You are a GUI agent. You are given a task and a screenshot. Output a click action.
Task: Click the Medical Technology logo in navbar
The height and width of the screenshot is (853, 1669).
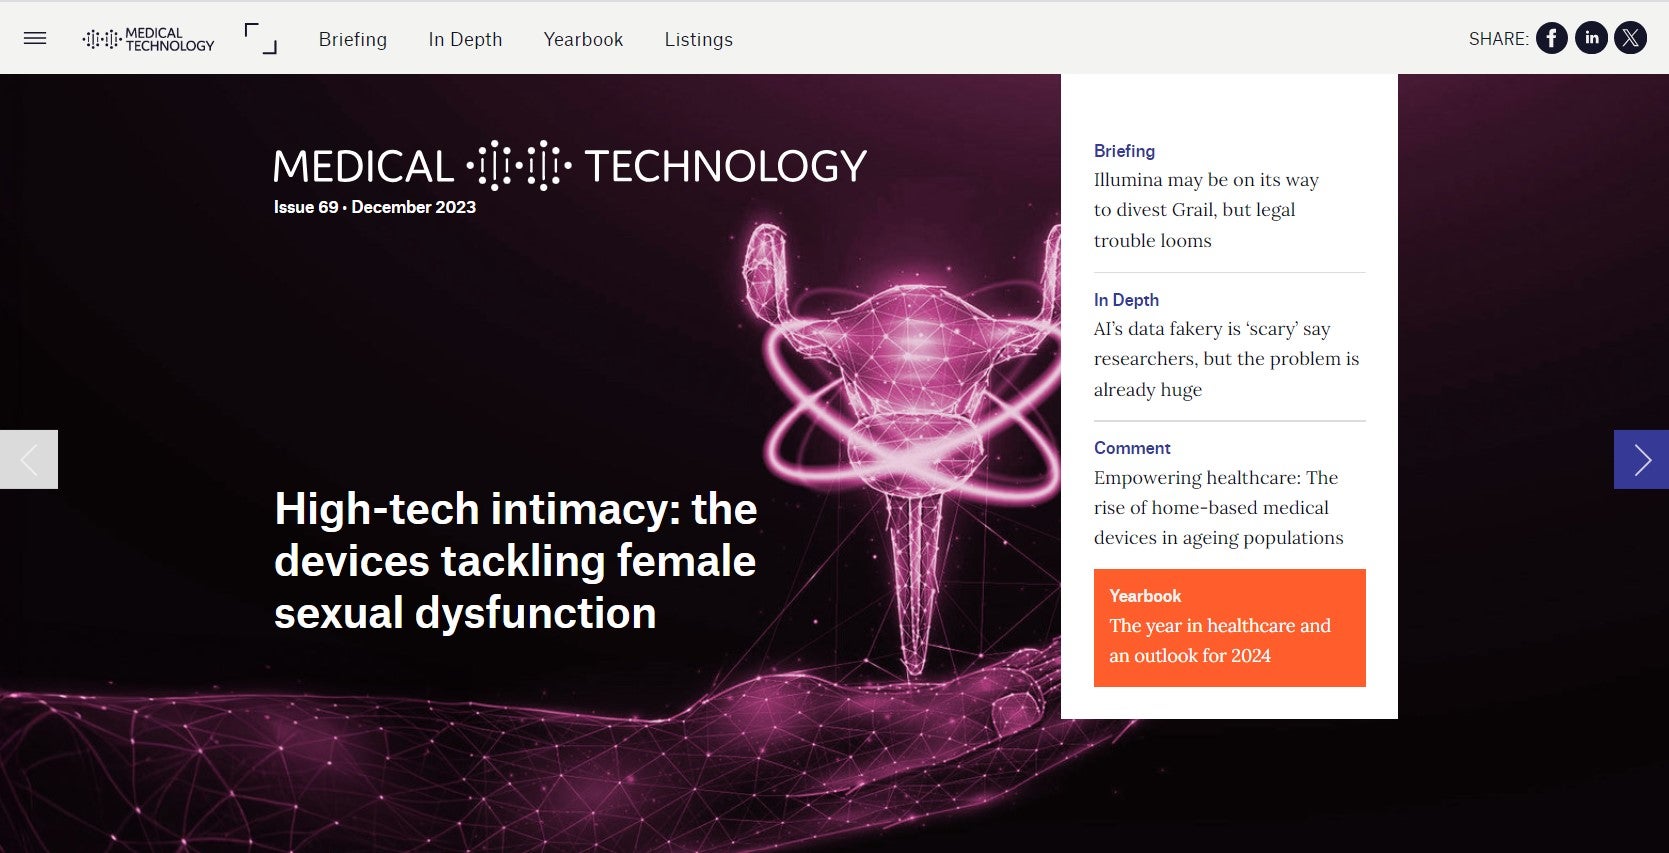(149, 39)
